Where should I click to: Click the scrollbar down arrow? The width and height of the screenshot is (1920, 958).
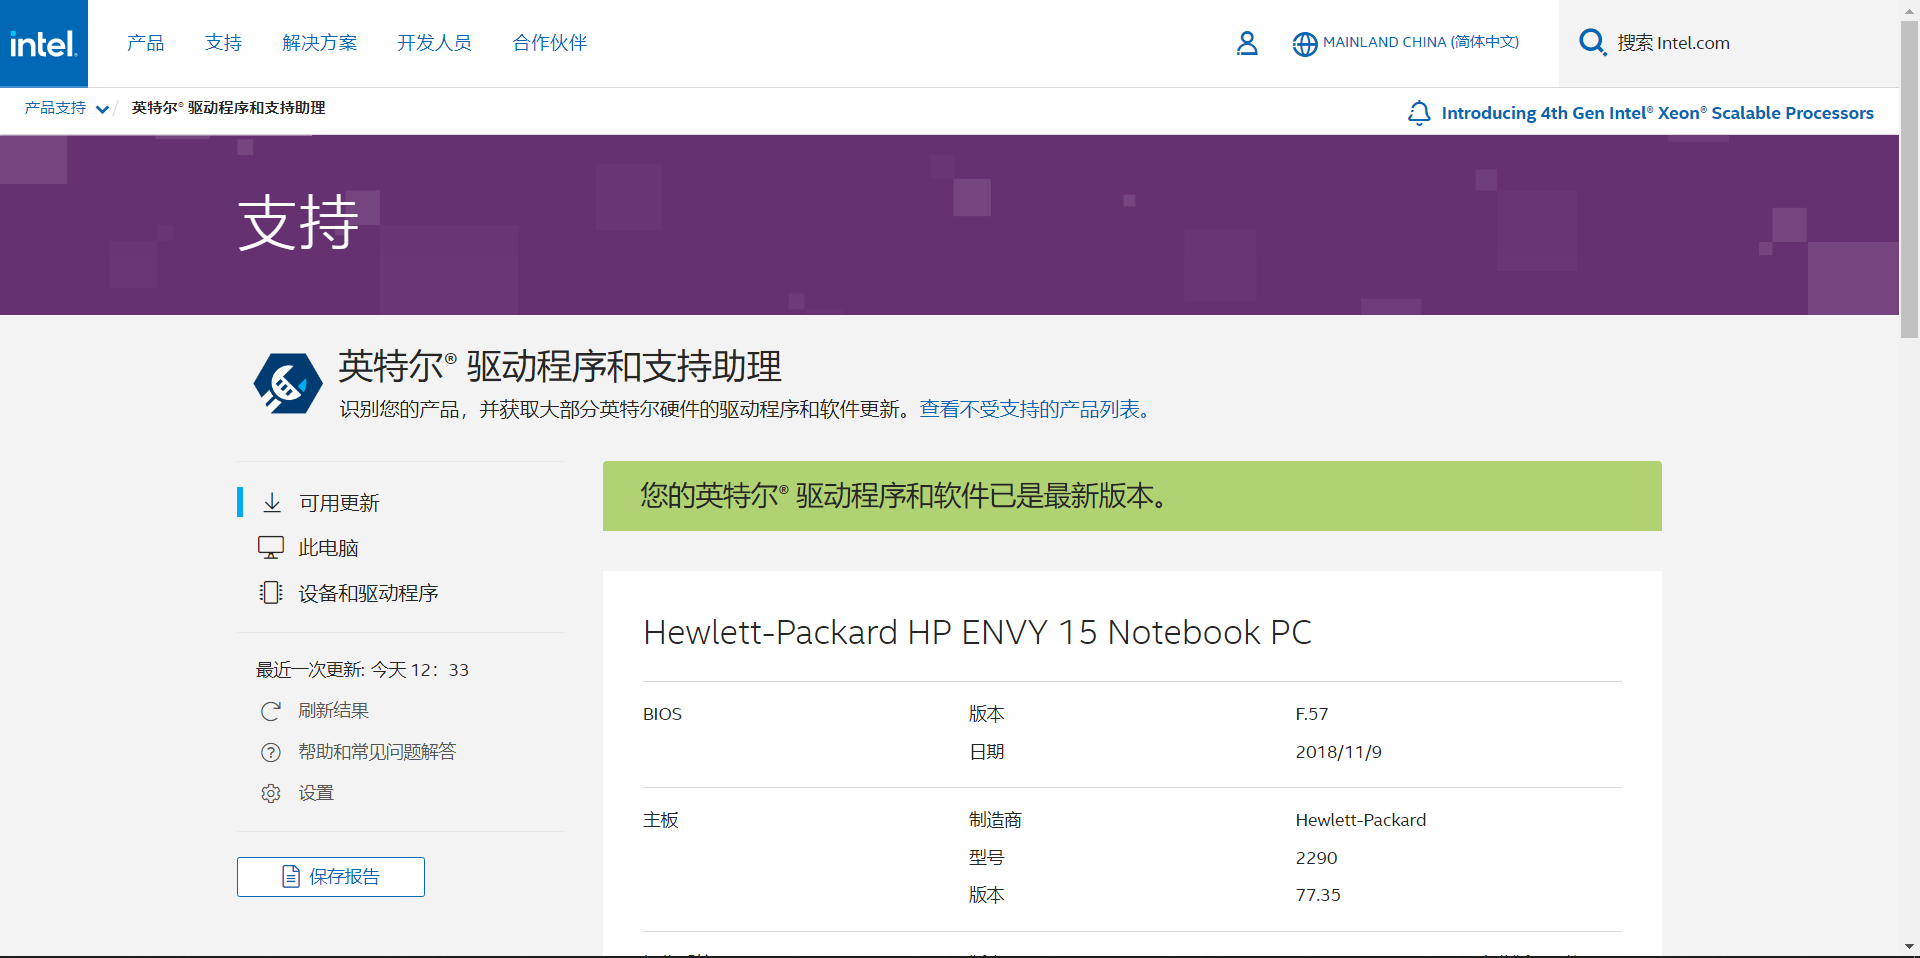tap(1909, 946)
